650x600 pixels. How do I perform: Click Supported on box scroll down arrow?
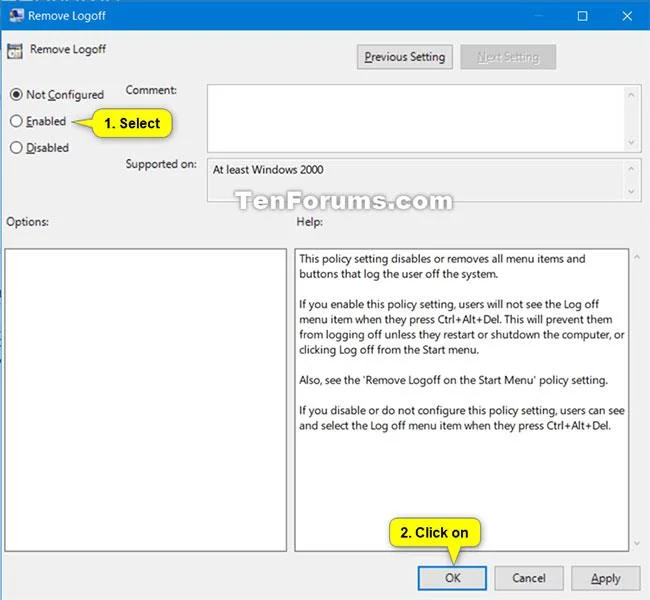click(631, 191)
